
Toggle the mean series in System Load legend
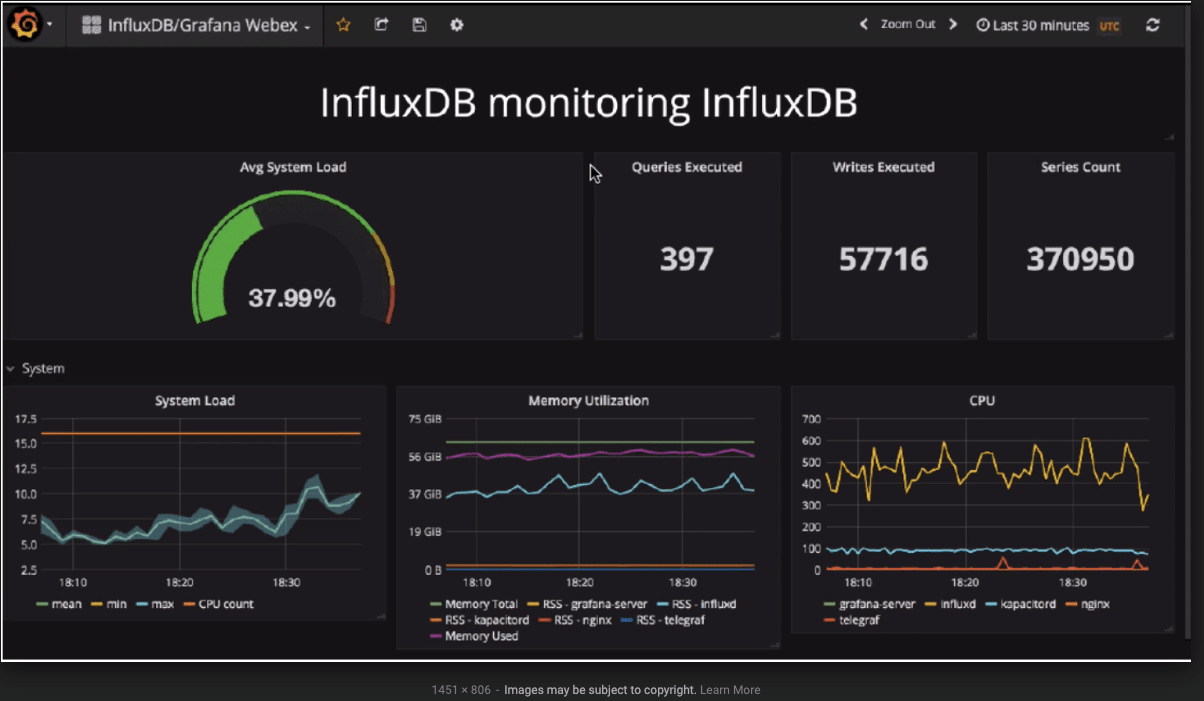point(66,604)
